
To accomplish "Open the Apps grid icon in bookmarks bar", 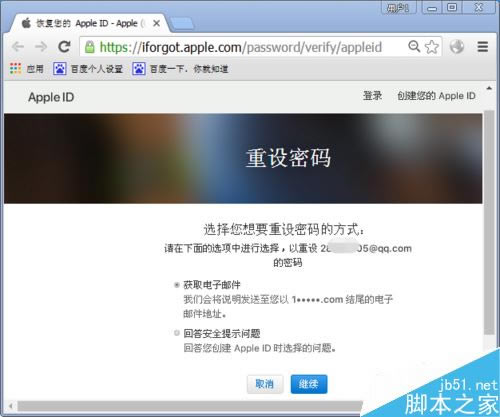I will tap(15, 68).
